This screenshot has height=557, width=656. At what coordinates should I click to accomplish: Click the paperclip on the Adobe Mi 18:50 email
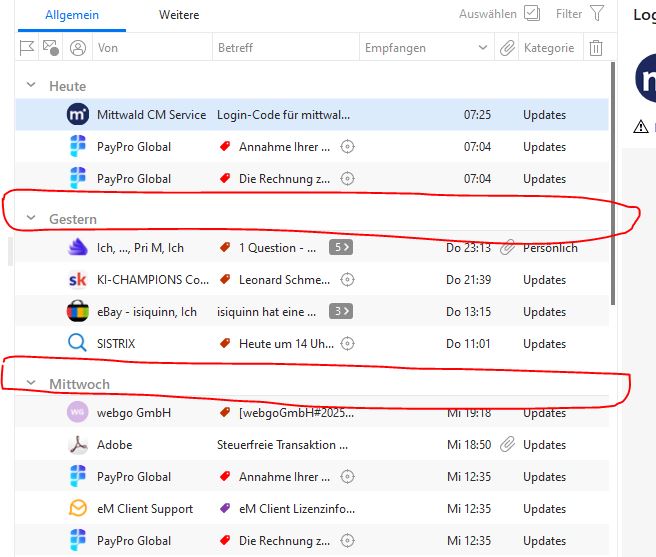(x=507, y=444)
